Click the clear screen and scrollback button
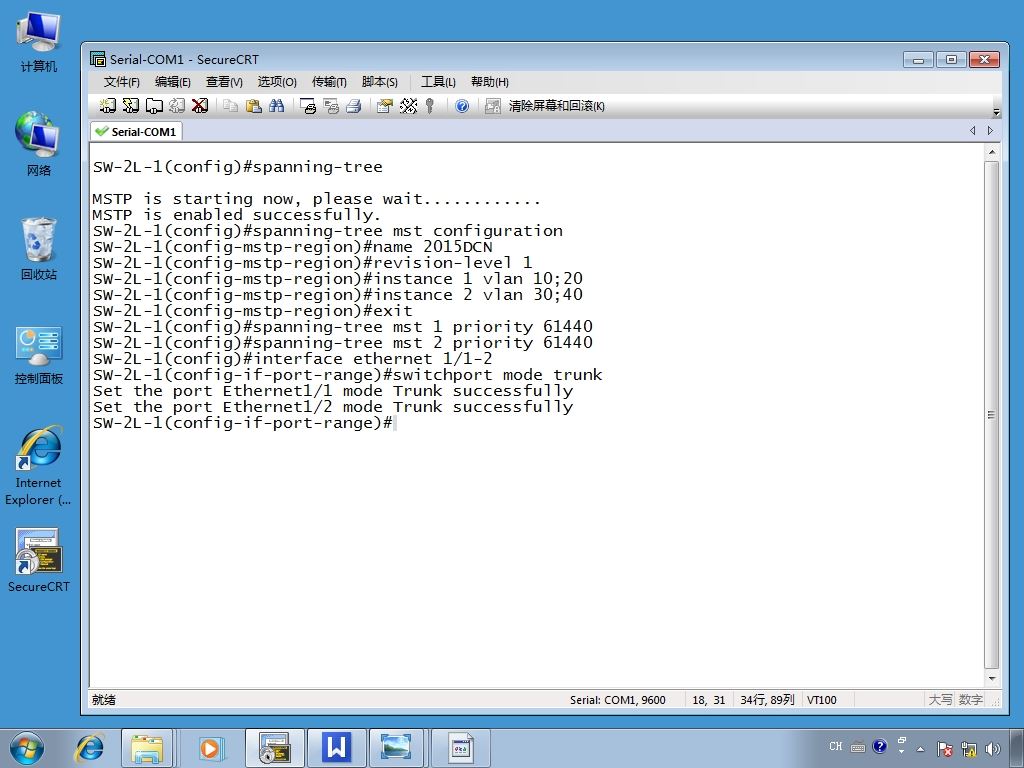This screenshot has width=1024, height=768. (x=545, y=106)
